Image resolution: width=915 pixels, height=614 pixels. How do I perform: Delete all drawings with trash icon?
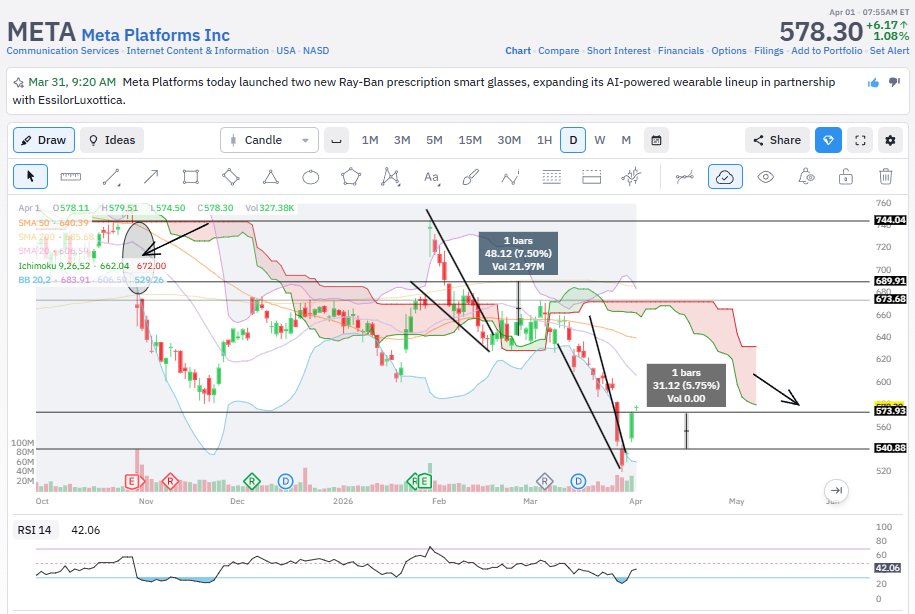[885, 176]
